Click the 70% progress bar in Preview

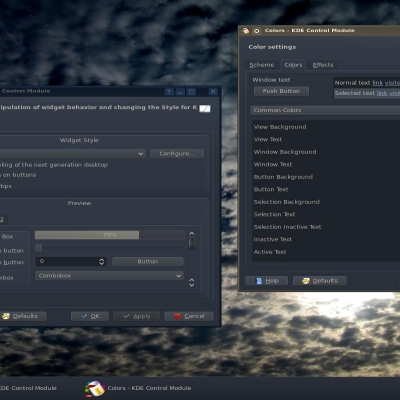click(110, 235)
